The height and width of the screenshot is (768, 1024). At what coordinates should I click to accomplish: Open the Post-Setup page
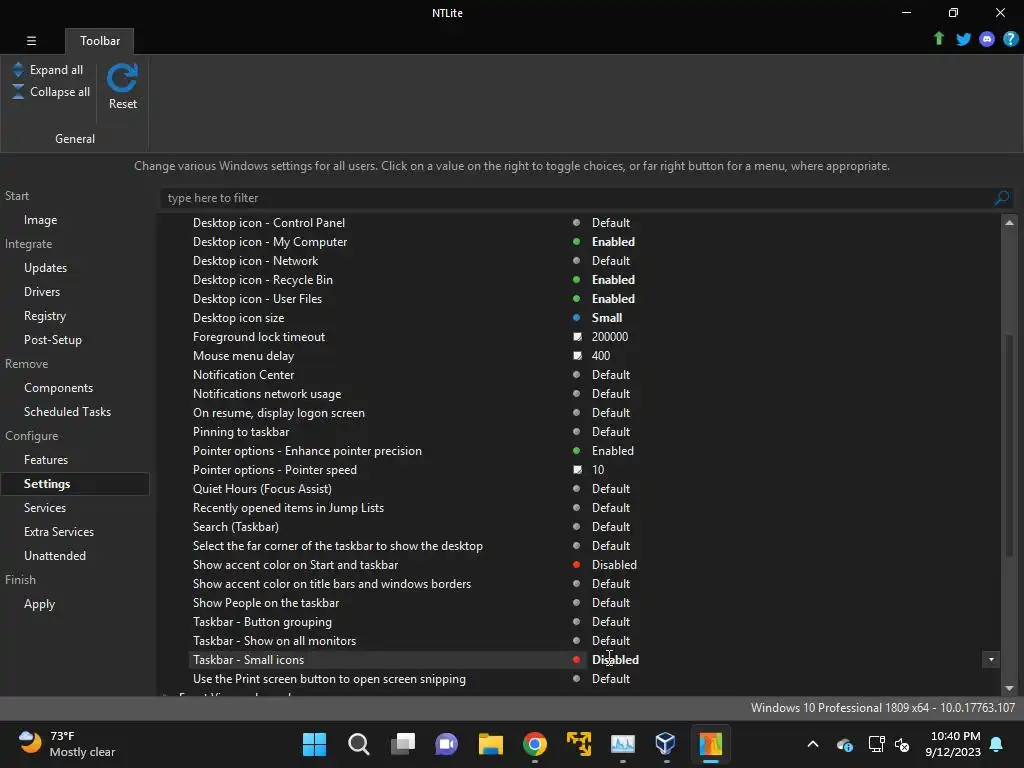click(x=53, y=340)
